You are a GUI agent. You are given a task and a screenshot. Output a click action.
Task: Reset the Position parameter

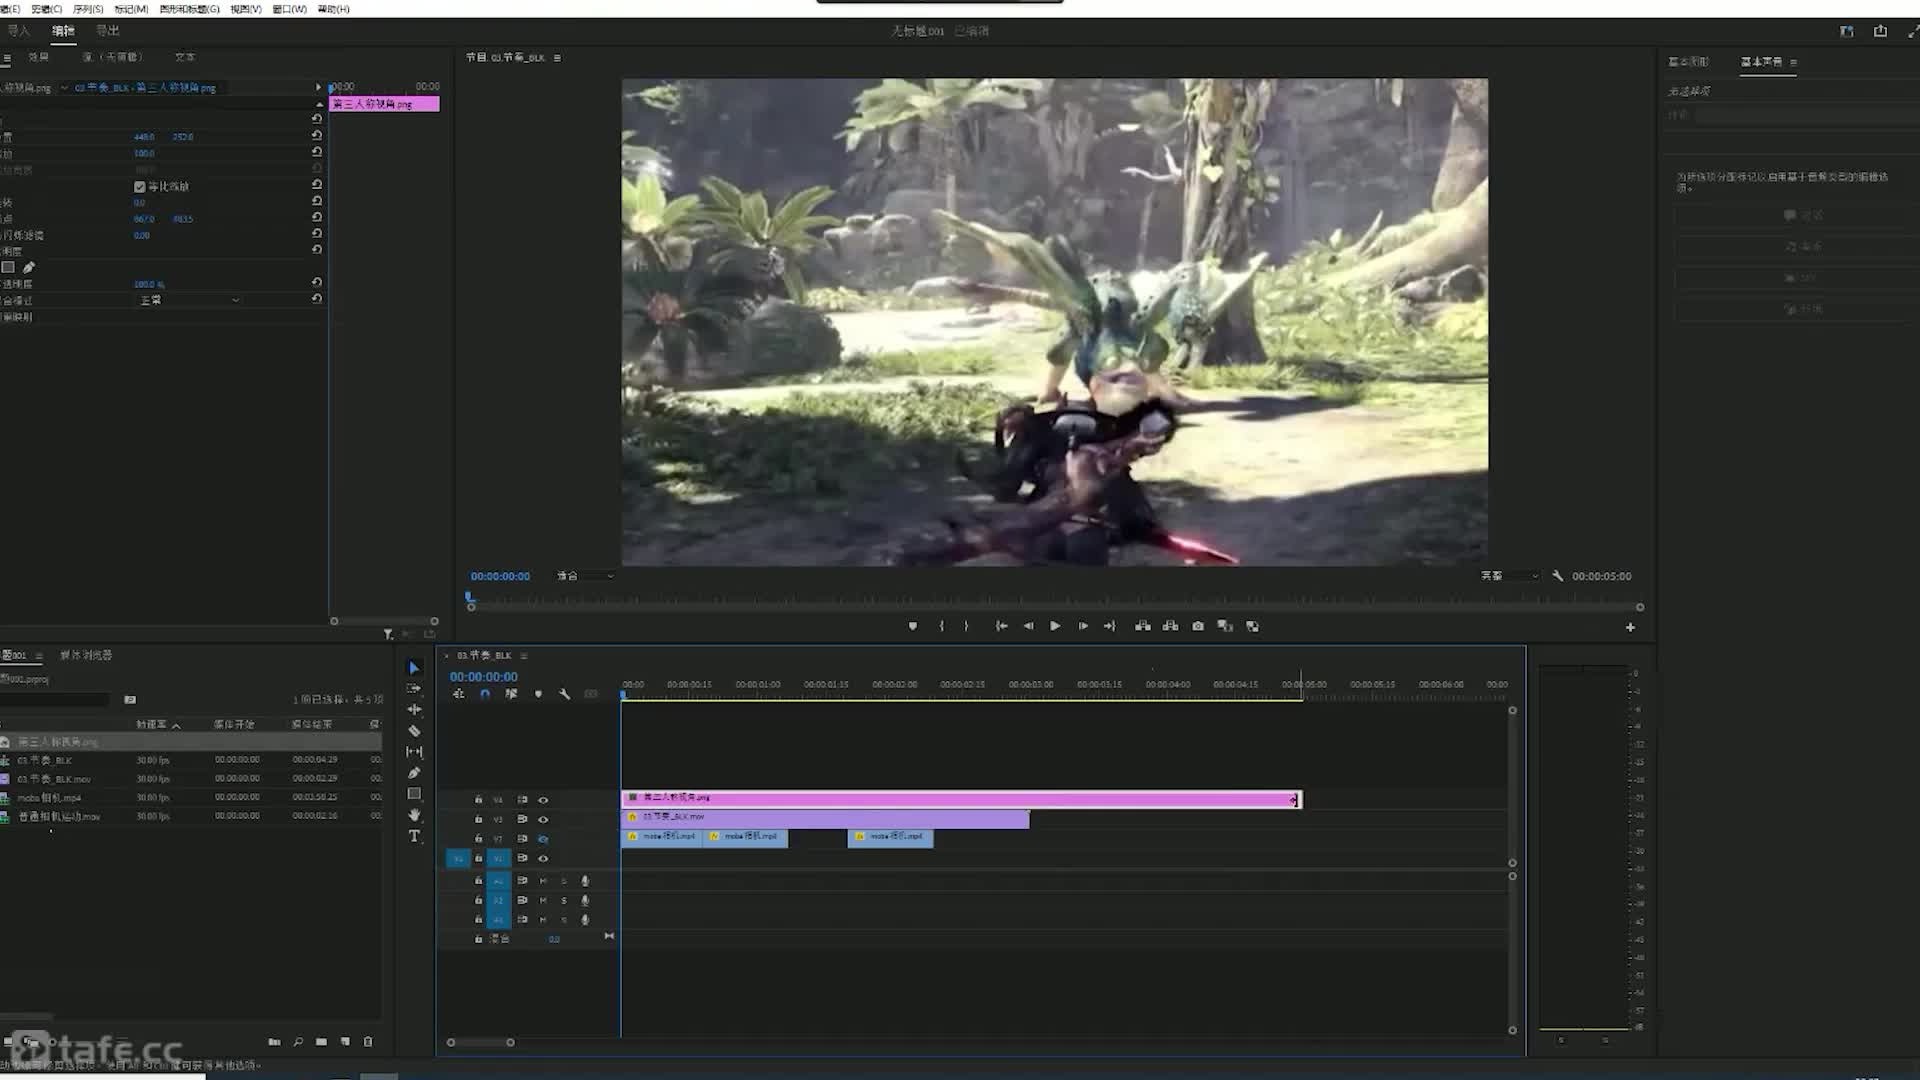pos(317,135)
